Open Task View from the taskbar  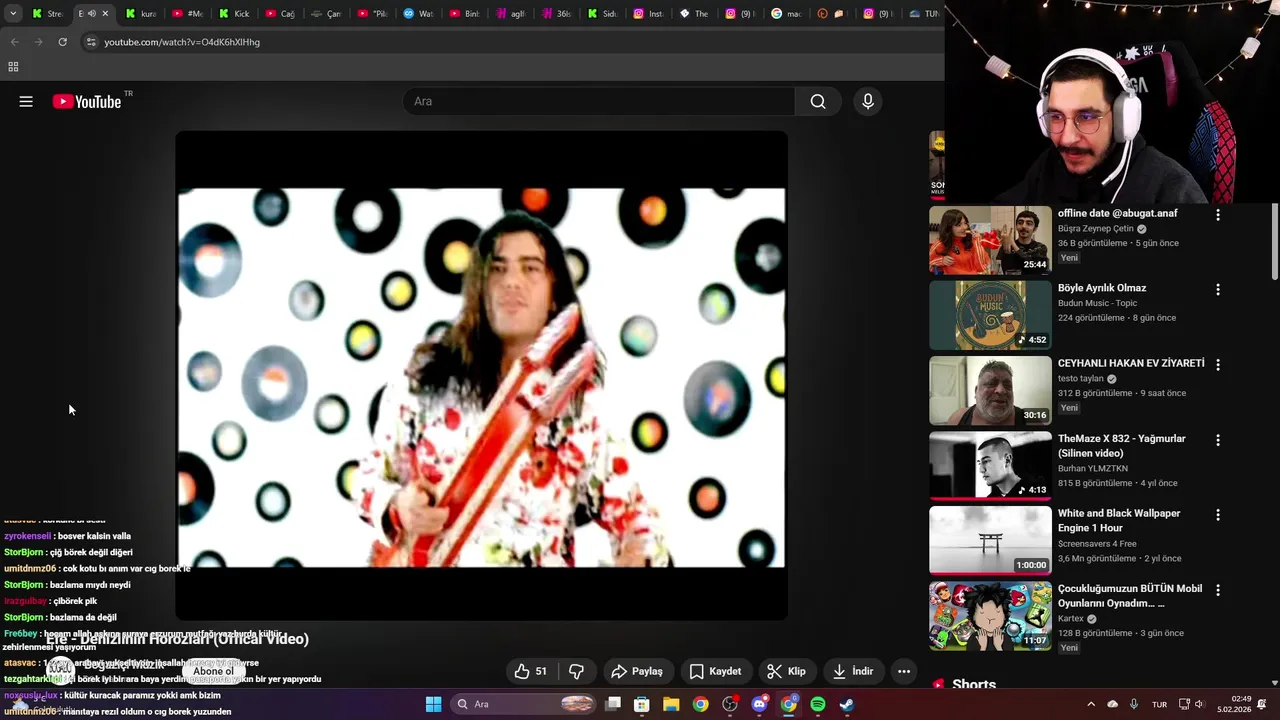tap(613, 704)
